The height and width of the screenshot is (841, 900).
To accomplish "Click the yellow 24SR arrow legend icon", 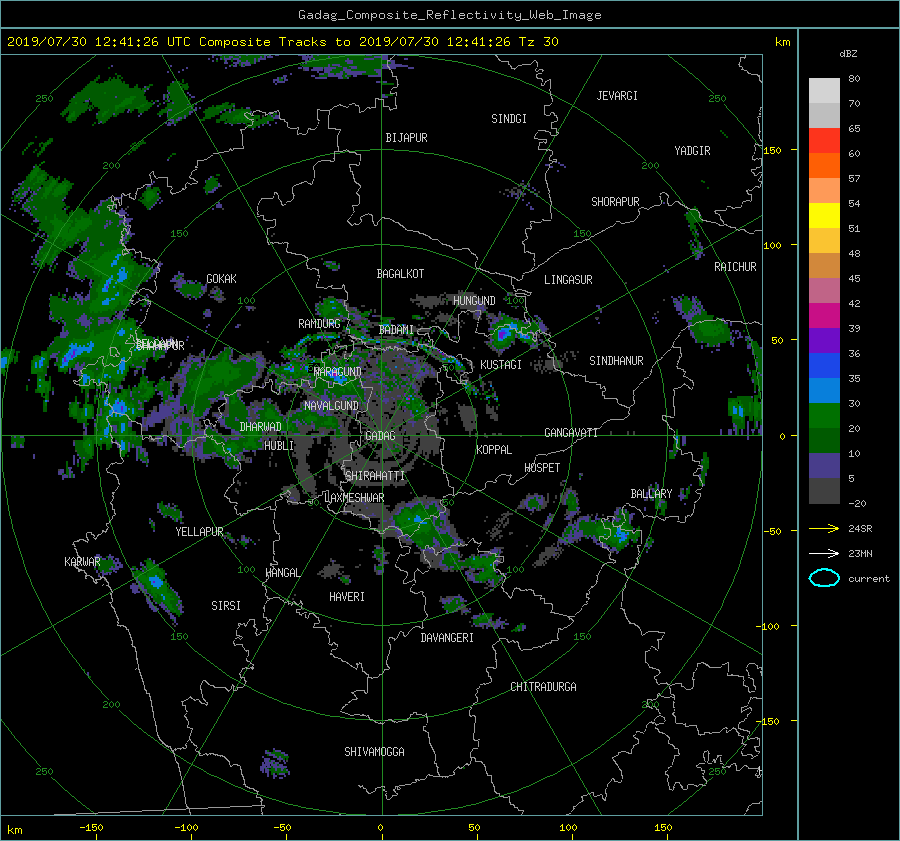I will tap(824, 529).
